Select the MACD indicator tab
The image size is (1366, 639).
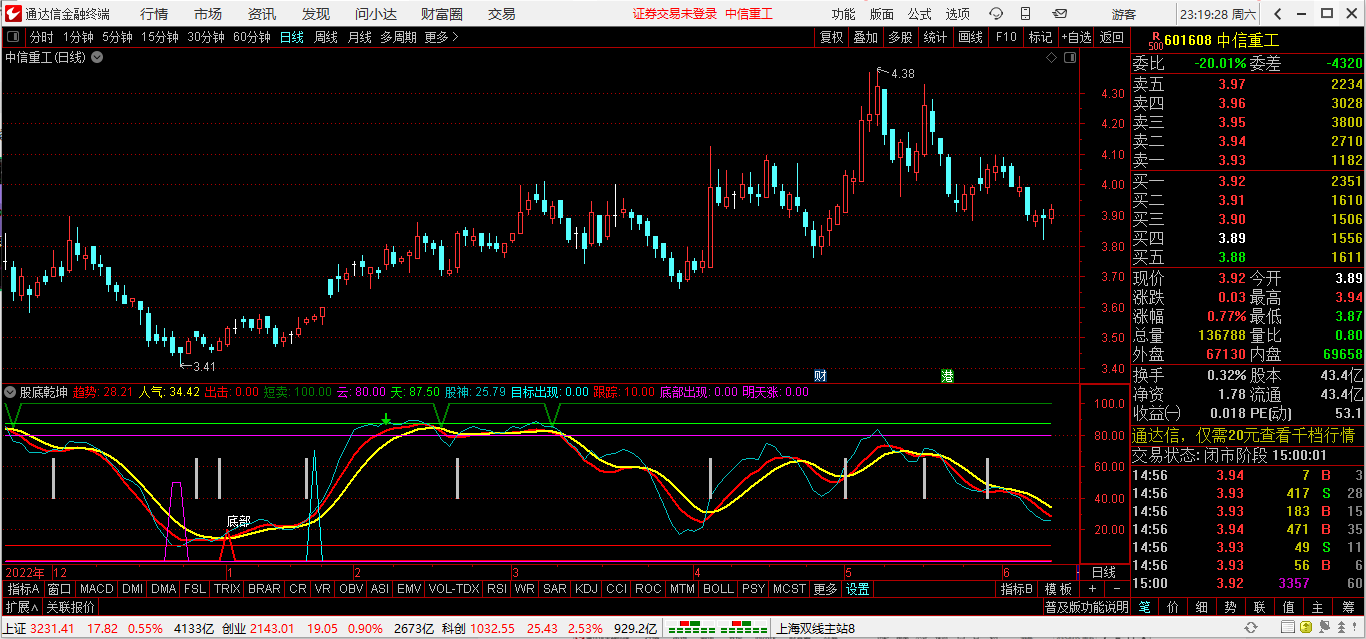coord(97,590)
